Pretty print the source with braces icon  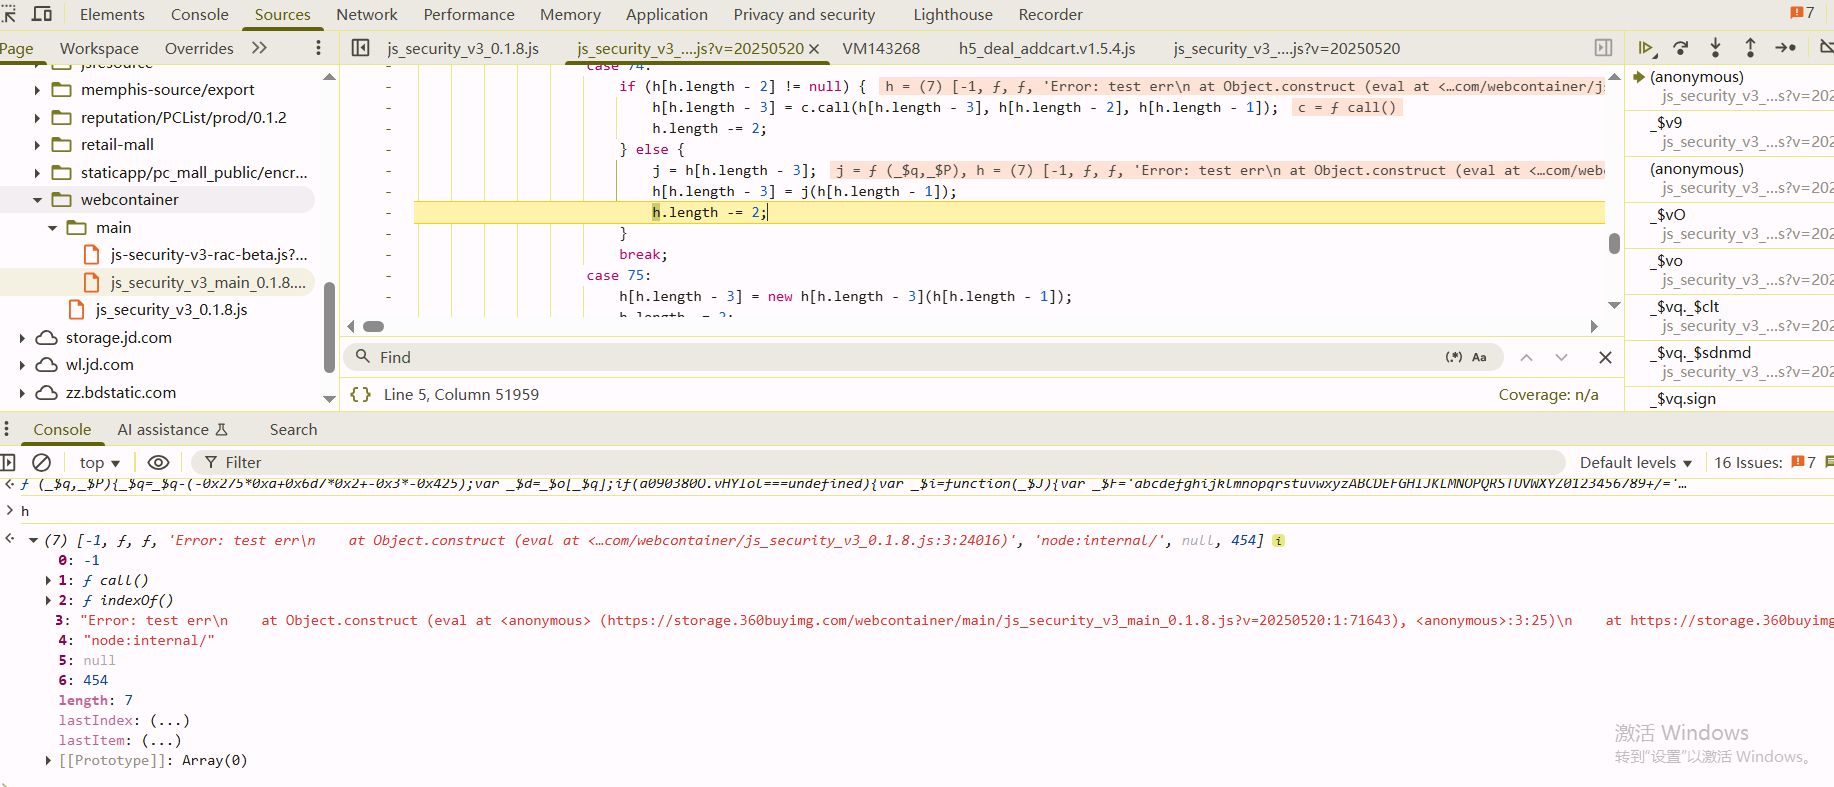pos(360,395)
